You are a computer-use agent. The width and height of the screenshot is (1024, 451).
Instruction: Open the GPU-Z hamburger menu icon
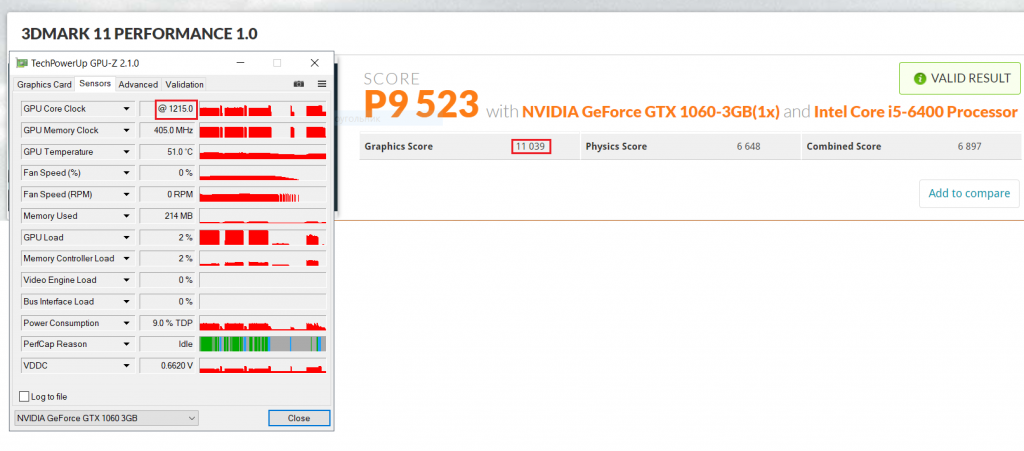click(321, 84)
